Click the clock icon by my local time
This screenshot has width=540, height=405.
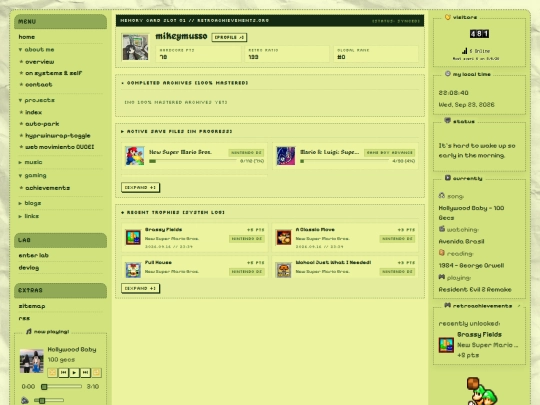point(447,74)
